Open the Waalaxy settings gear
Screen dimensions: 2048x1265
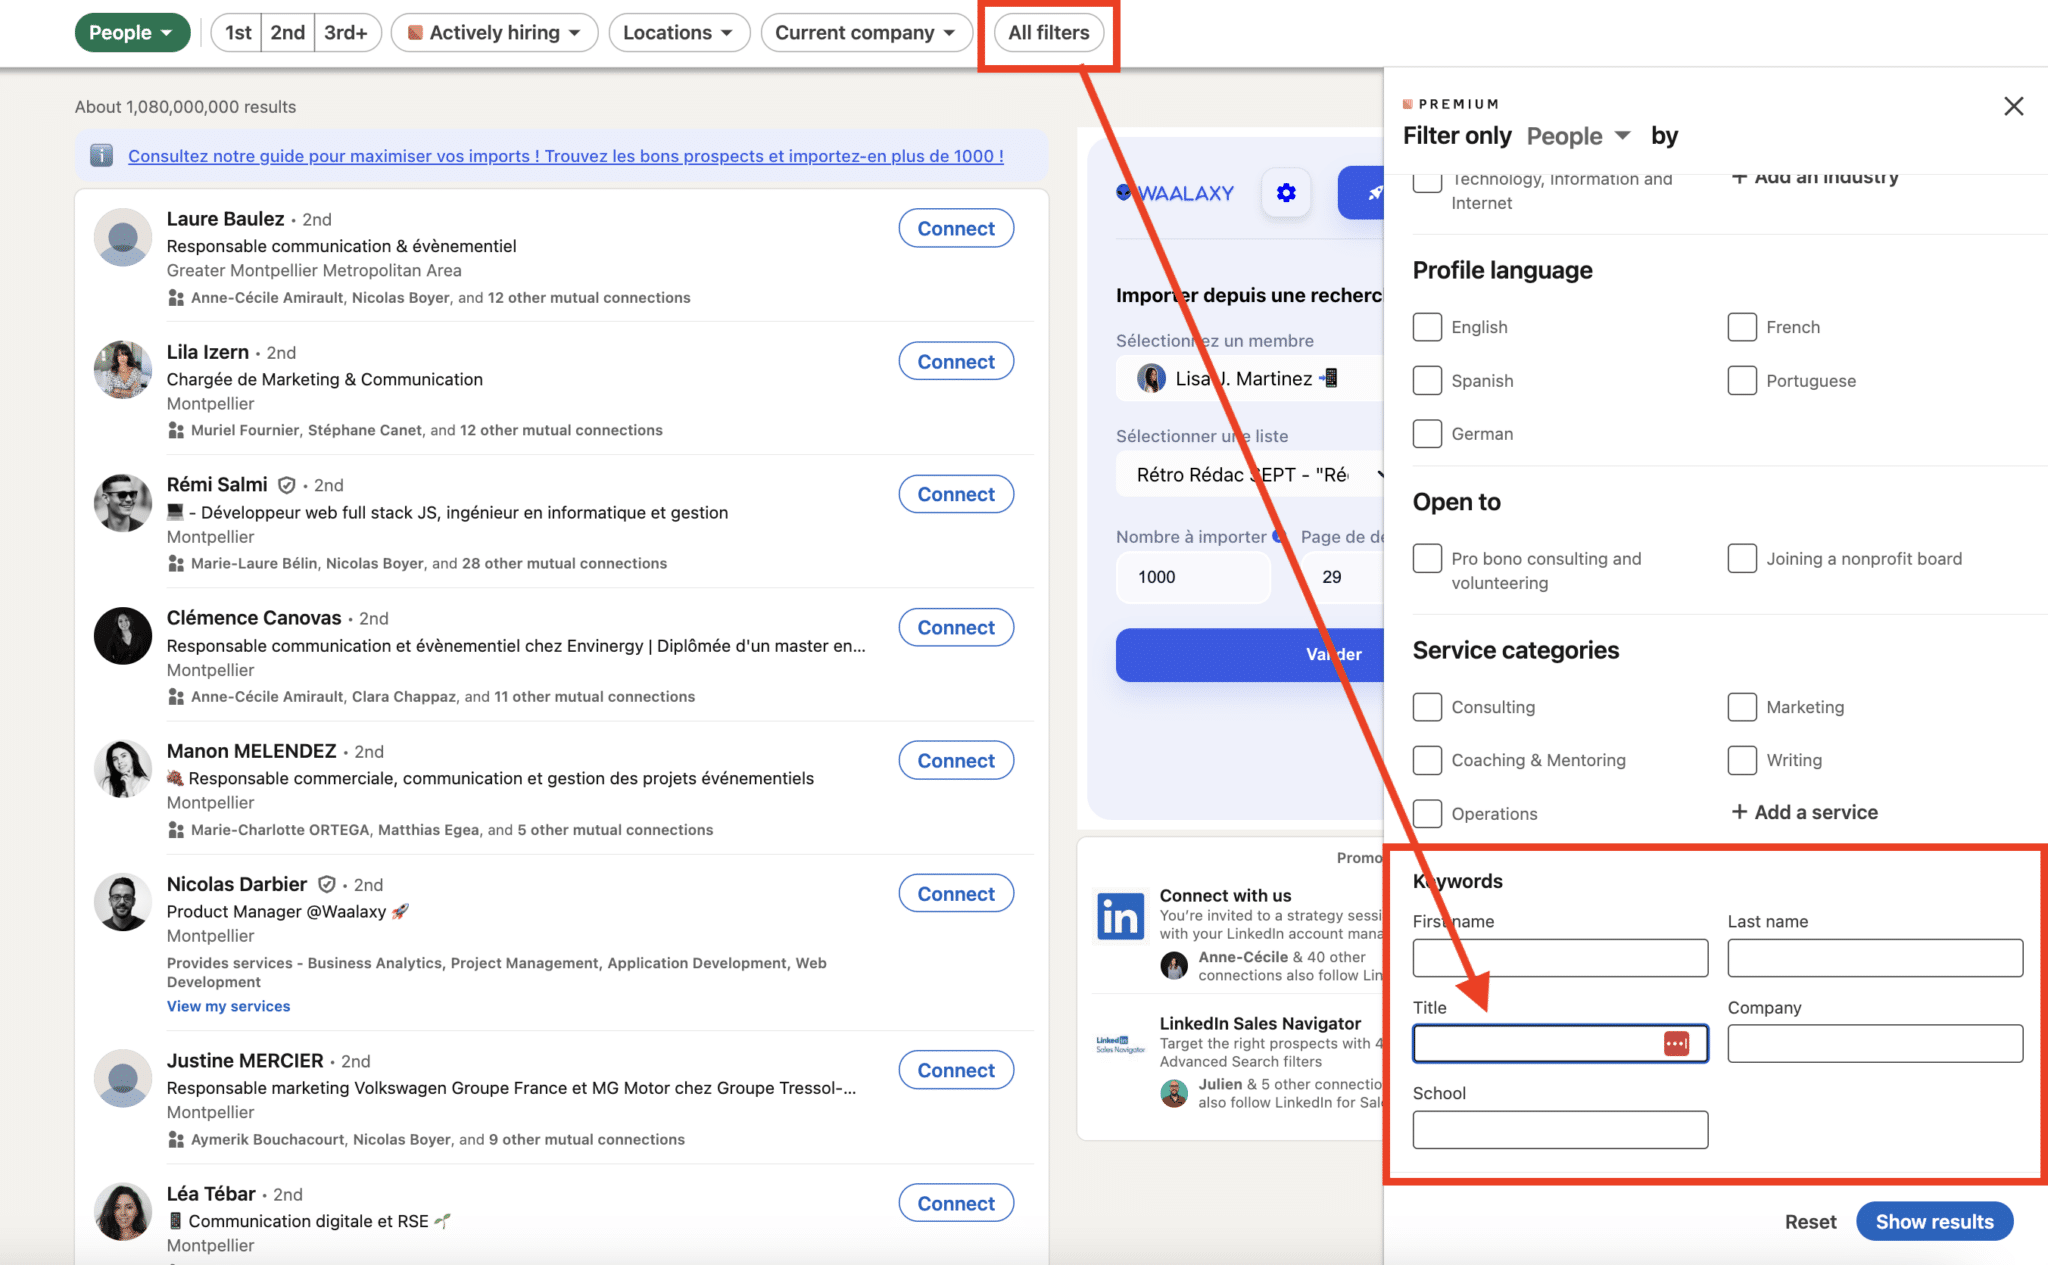1286,192
